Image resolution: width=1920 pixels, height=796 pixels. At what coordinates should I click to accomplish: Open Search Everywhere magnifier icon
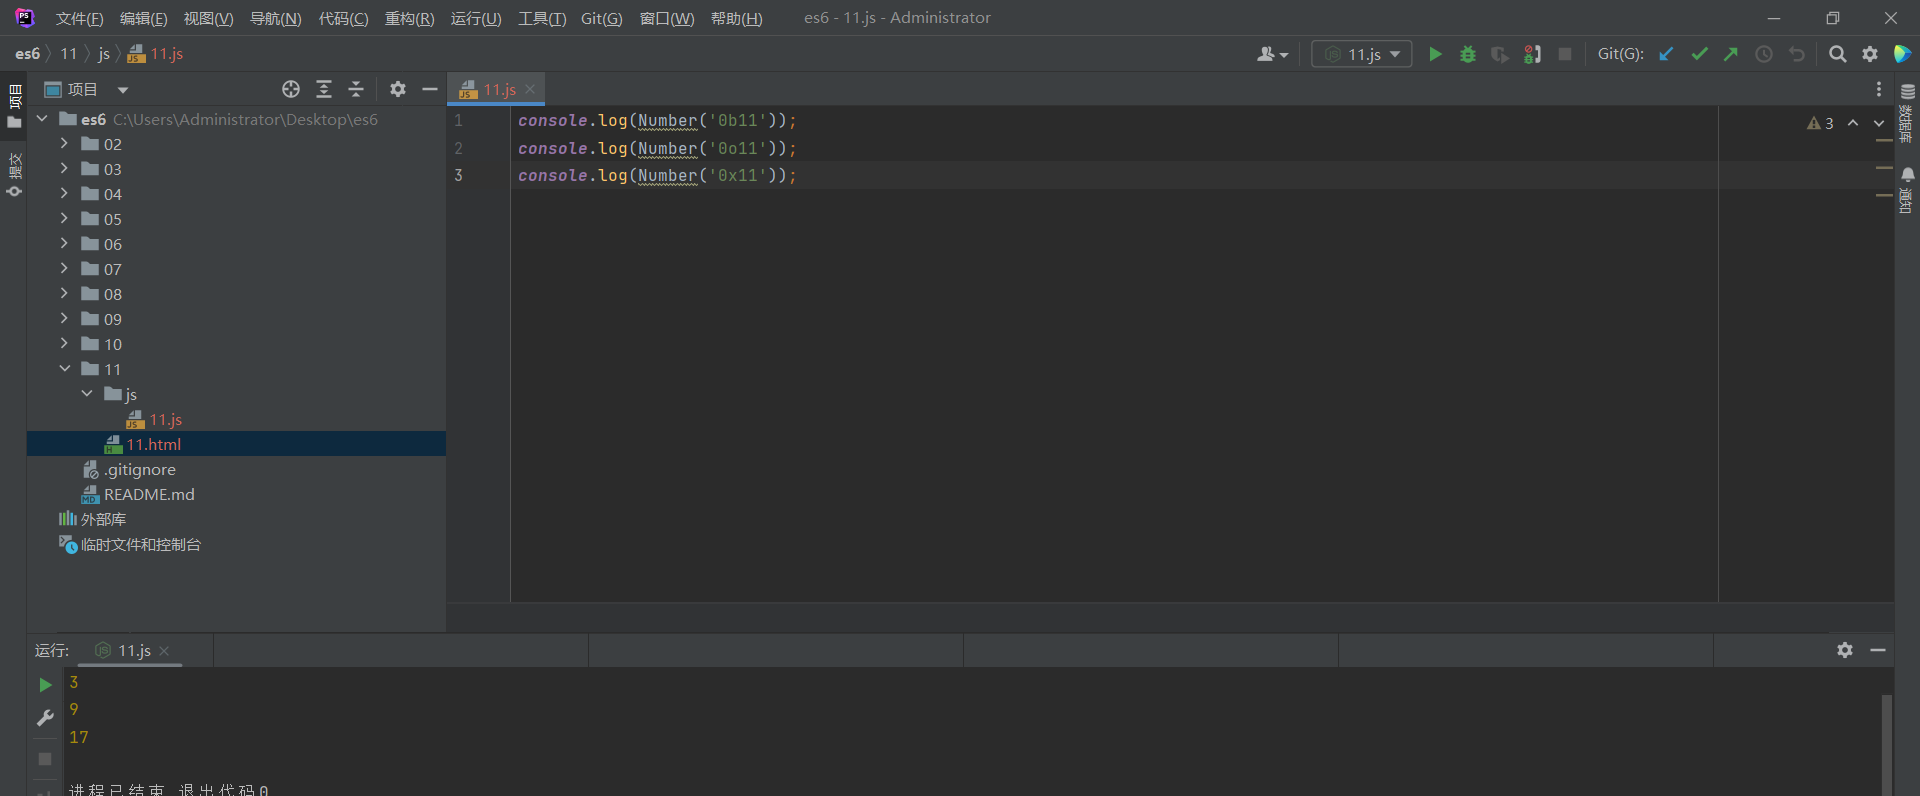tap(1838, 54)
